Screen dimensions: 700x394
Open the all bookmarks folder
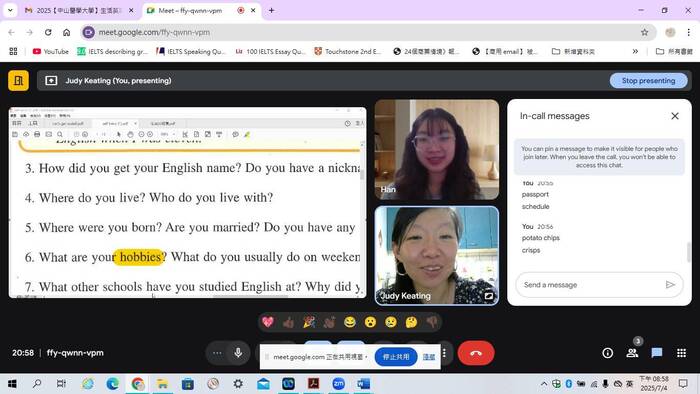click(x=674, y=51)
